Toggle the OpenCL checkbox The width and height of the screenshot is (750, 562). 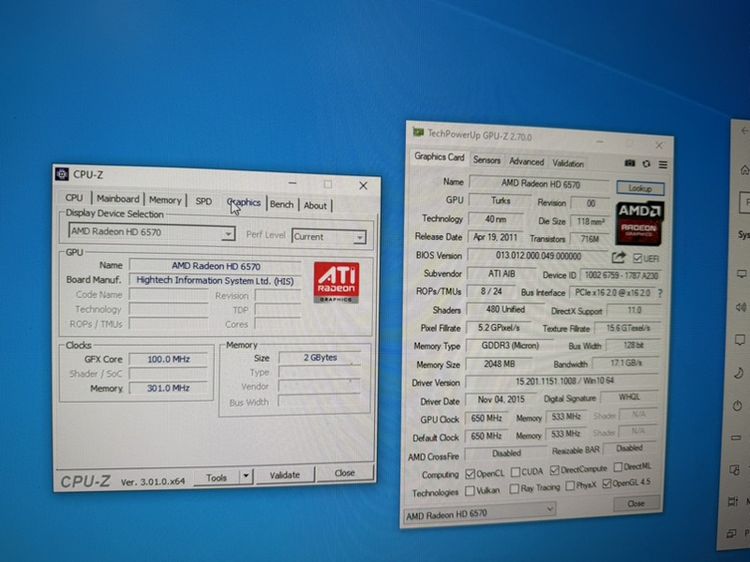(470, 474)
